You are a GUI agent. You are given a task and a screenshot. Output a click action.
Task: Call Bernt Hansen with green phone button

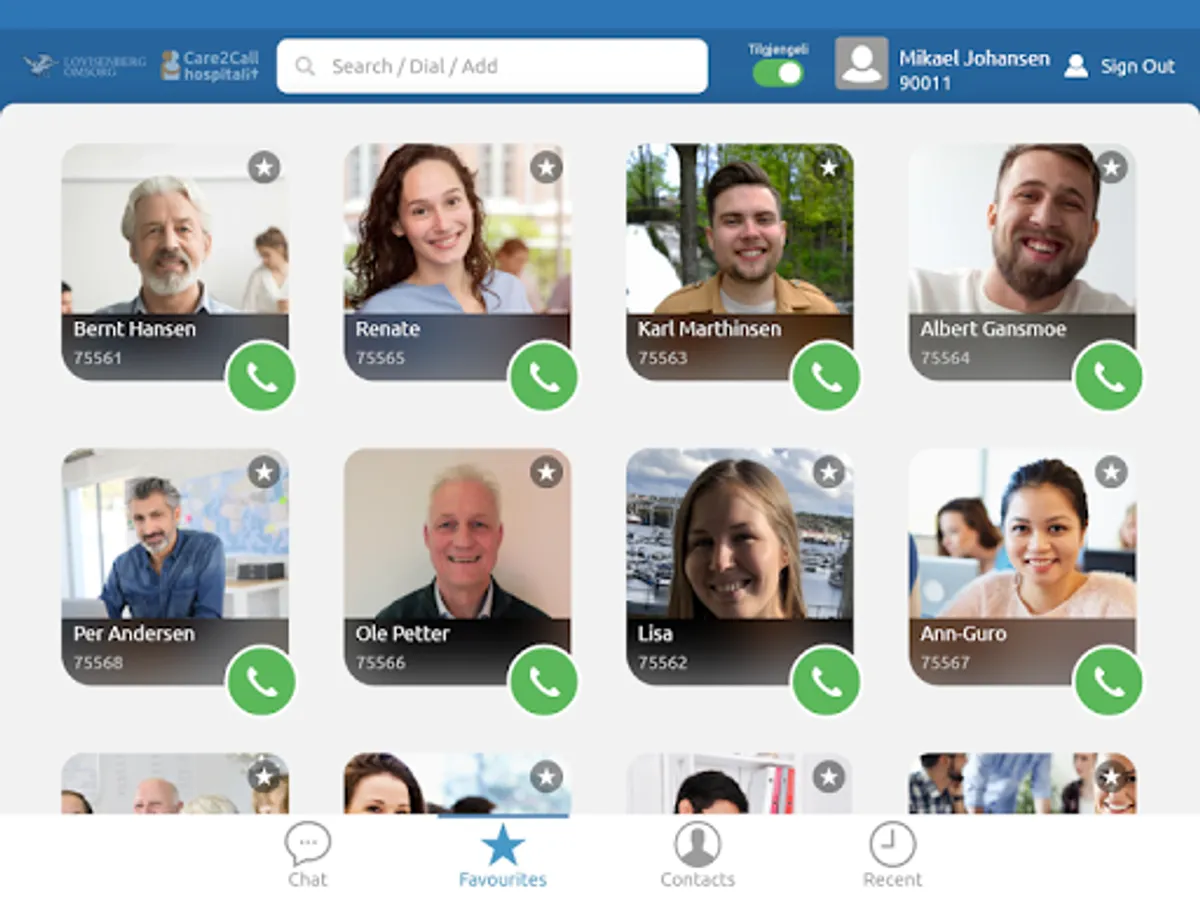[261, 377]
